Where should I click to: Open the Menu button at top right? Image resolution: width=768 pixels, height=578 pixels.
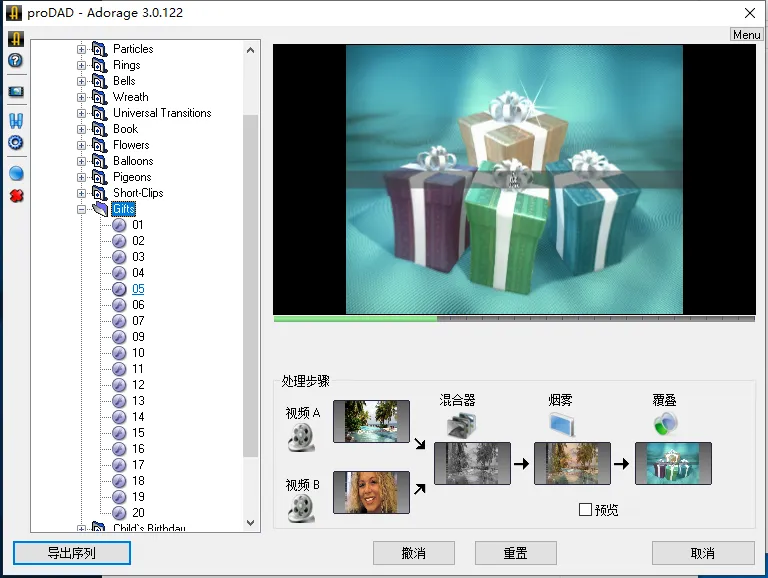tap(746, 35)
